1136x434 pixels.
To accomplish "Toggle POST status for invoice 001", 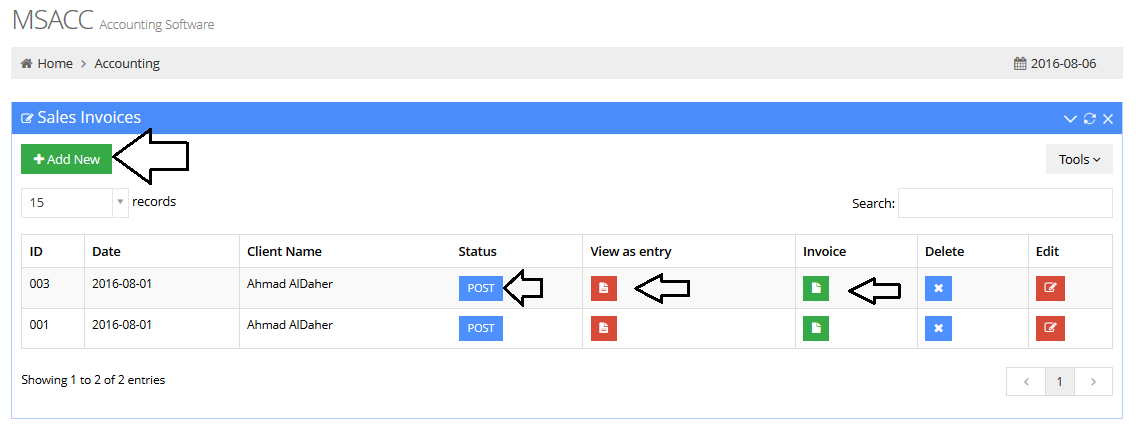I will 480,328.
